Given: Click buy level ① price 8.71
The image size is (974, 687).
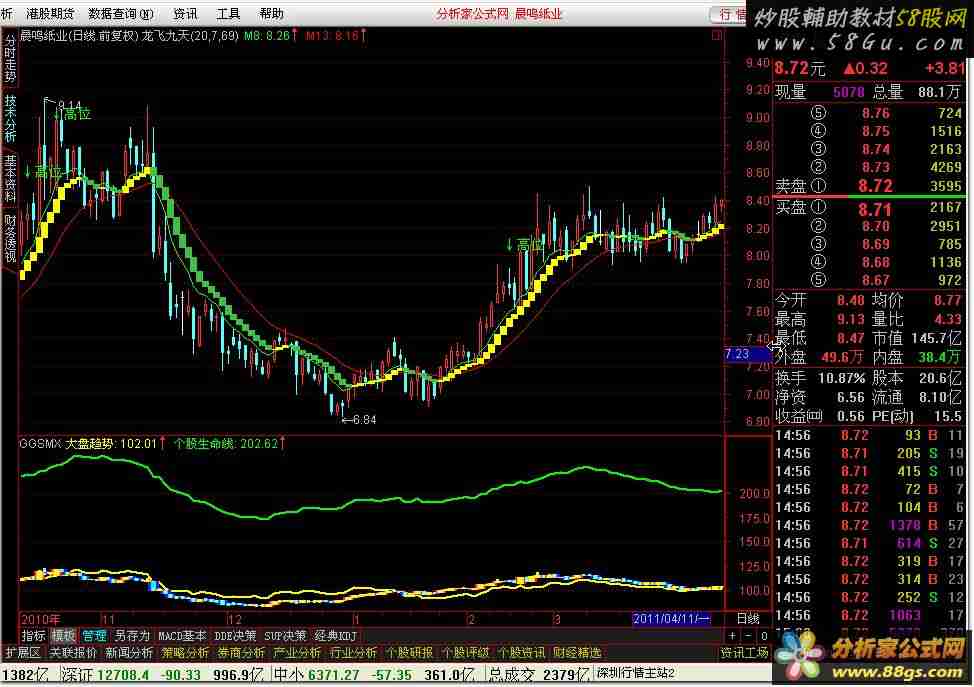Looking at the screenshot, I should [x=875, y=209].
